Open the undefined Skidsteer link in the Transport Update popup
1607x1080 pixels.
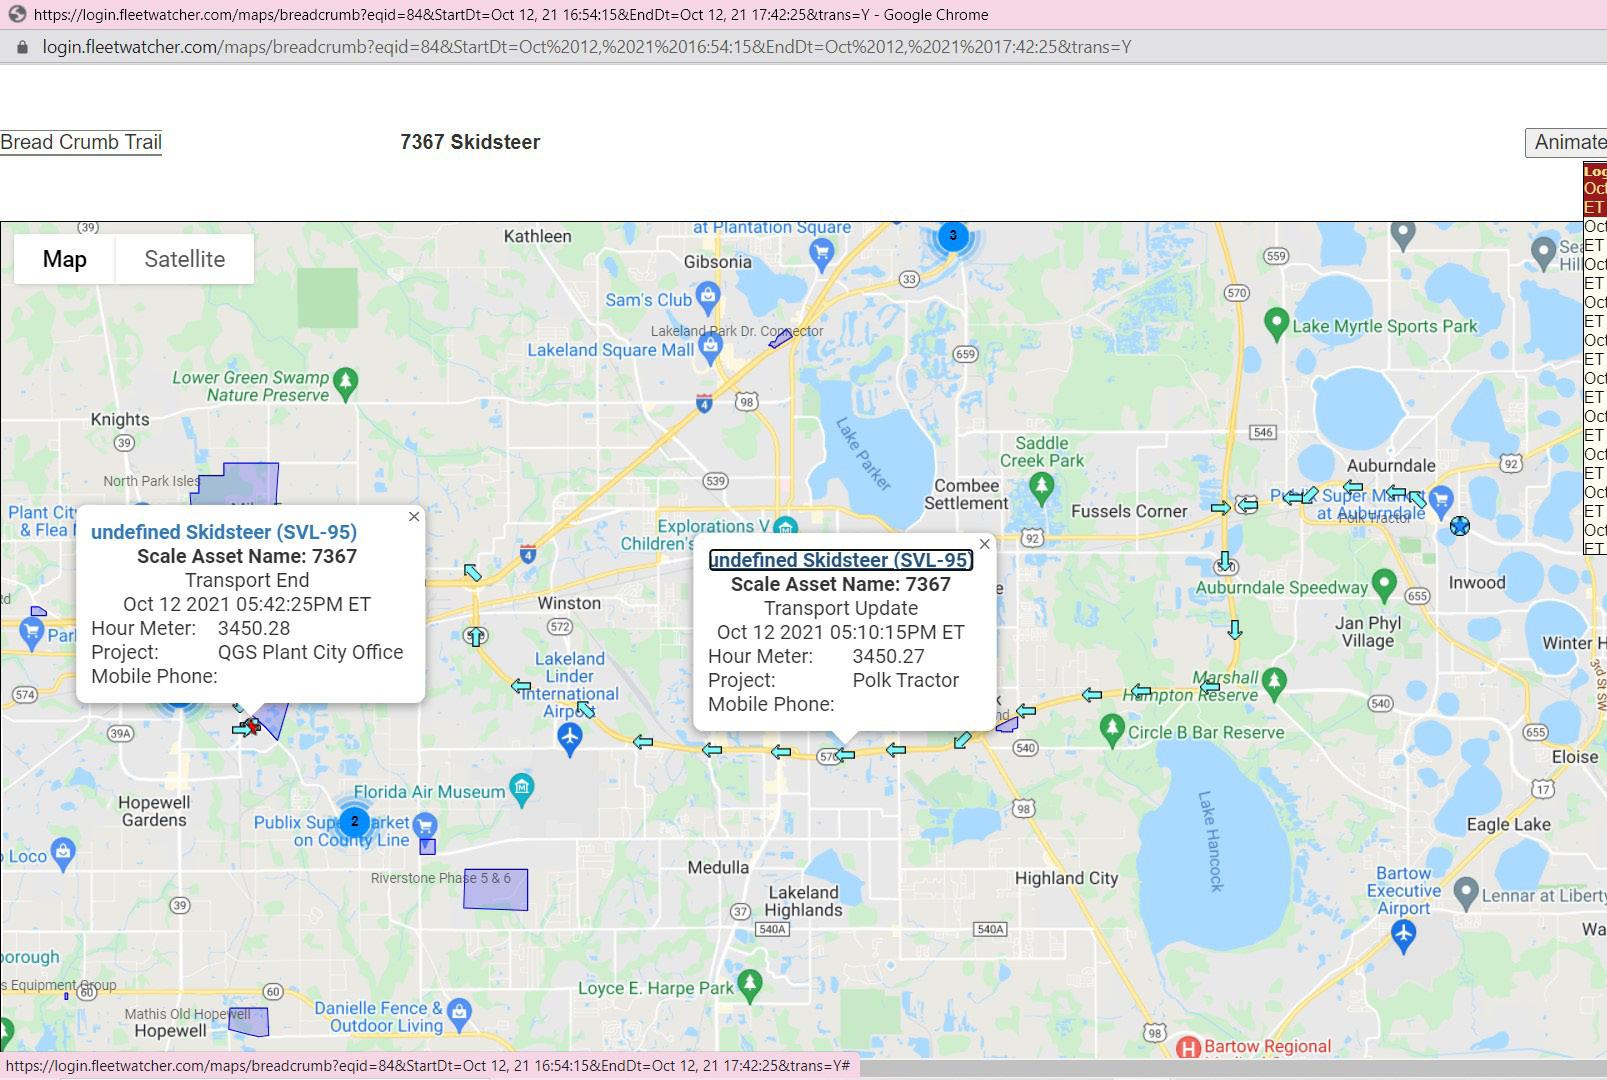coord(841,560)
